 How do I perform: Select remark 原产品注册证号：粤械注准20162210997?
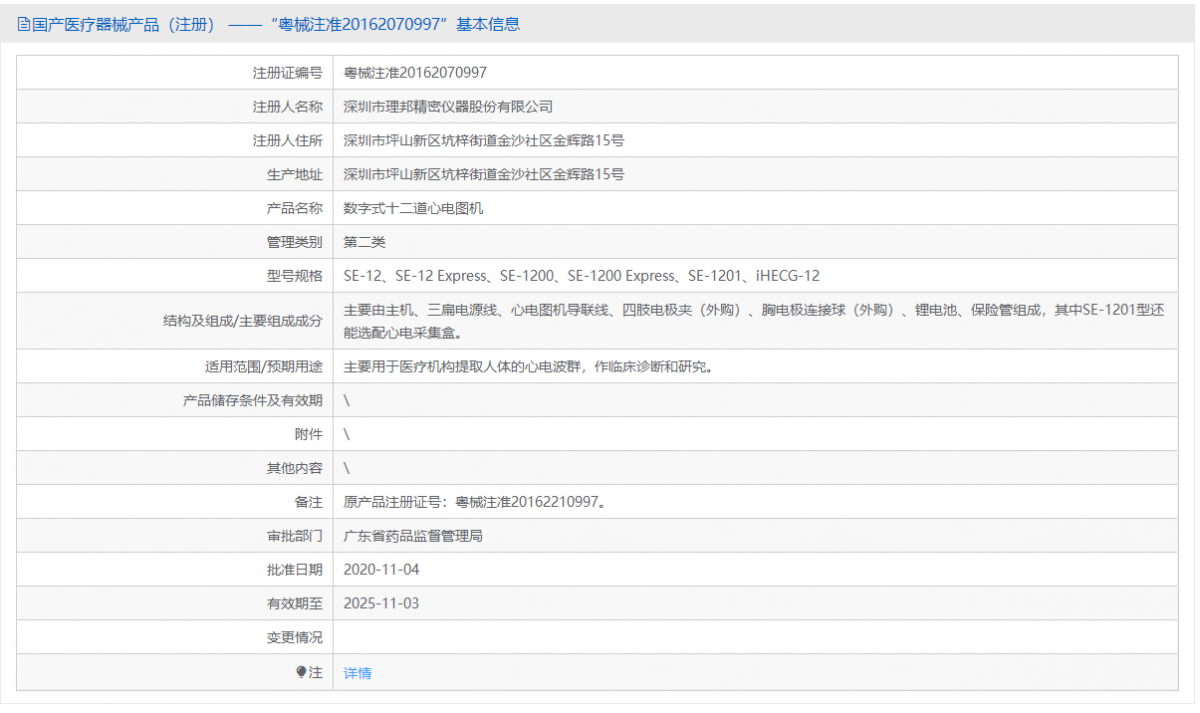click(474, 502)
